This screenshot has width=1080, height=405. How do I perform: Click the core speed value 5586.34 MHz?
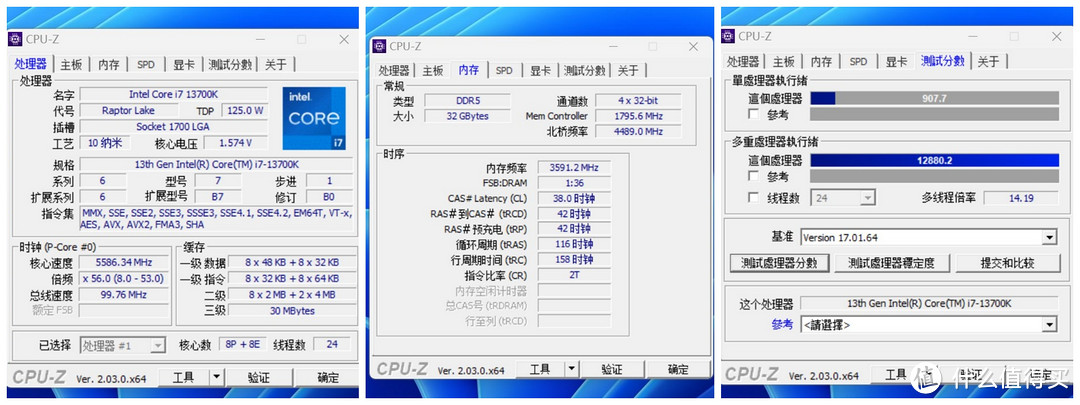(124, 262)
